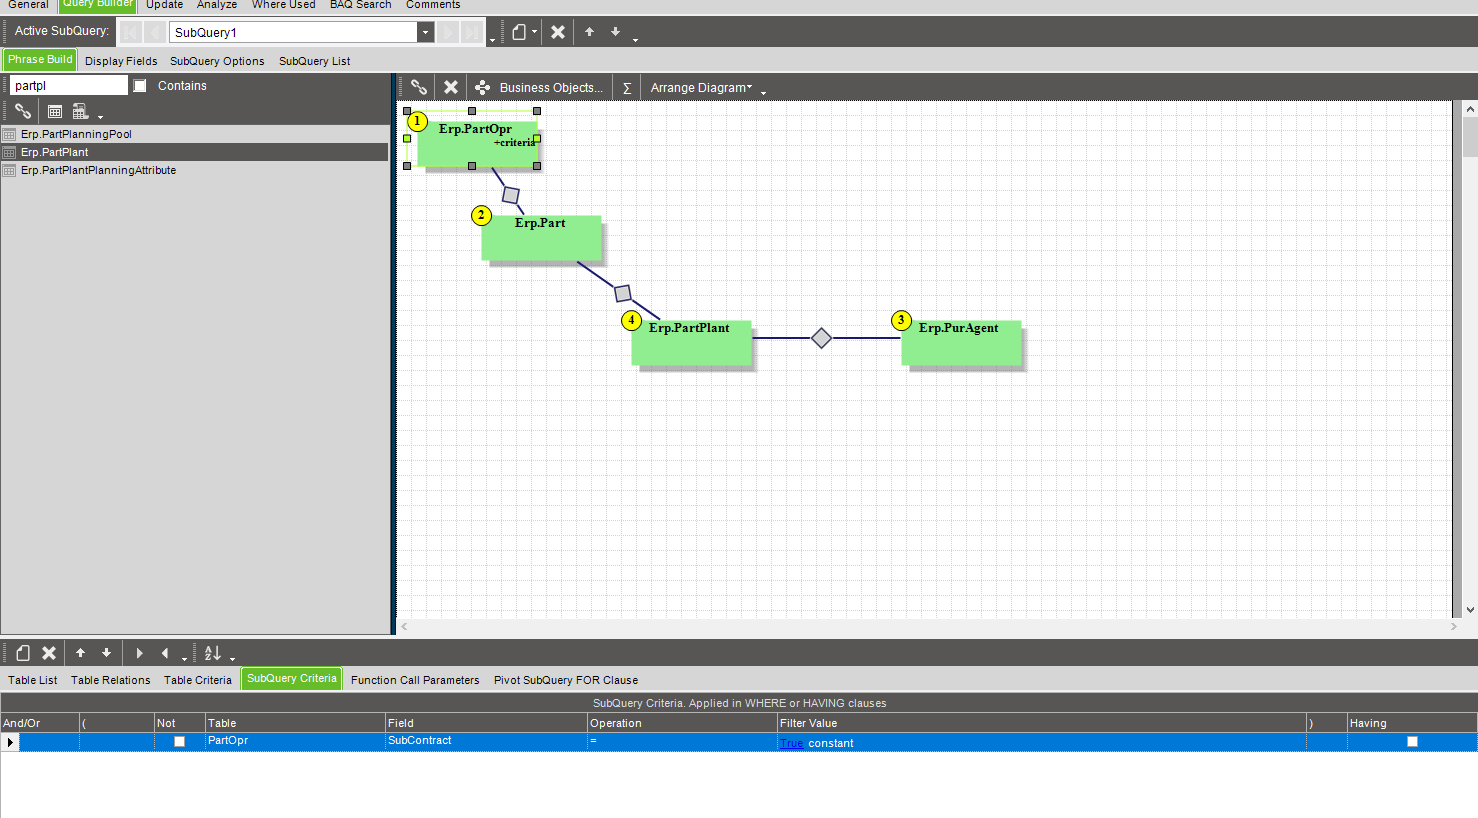Click the row selector arrow of the criteria row

pyautogui.click(x=10, y=742)
